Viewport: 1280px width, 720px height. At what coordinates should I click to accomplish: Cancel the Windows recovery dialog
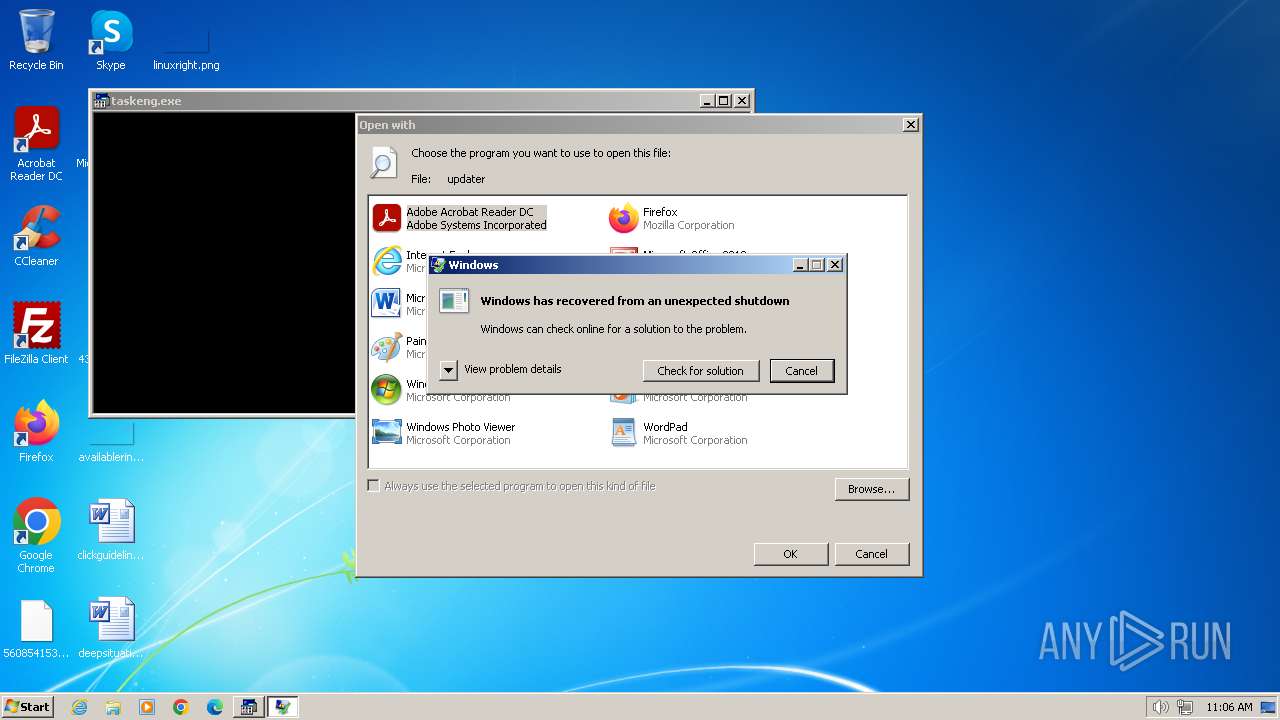point(801,370)
